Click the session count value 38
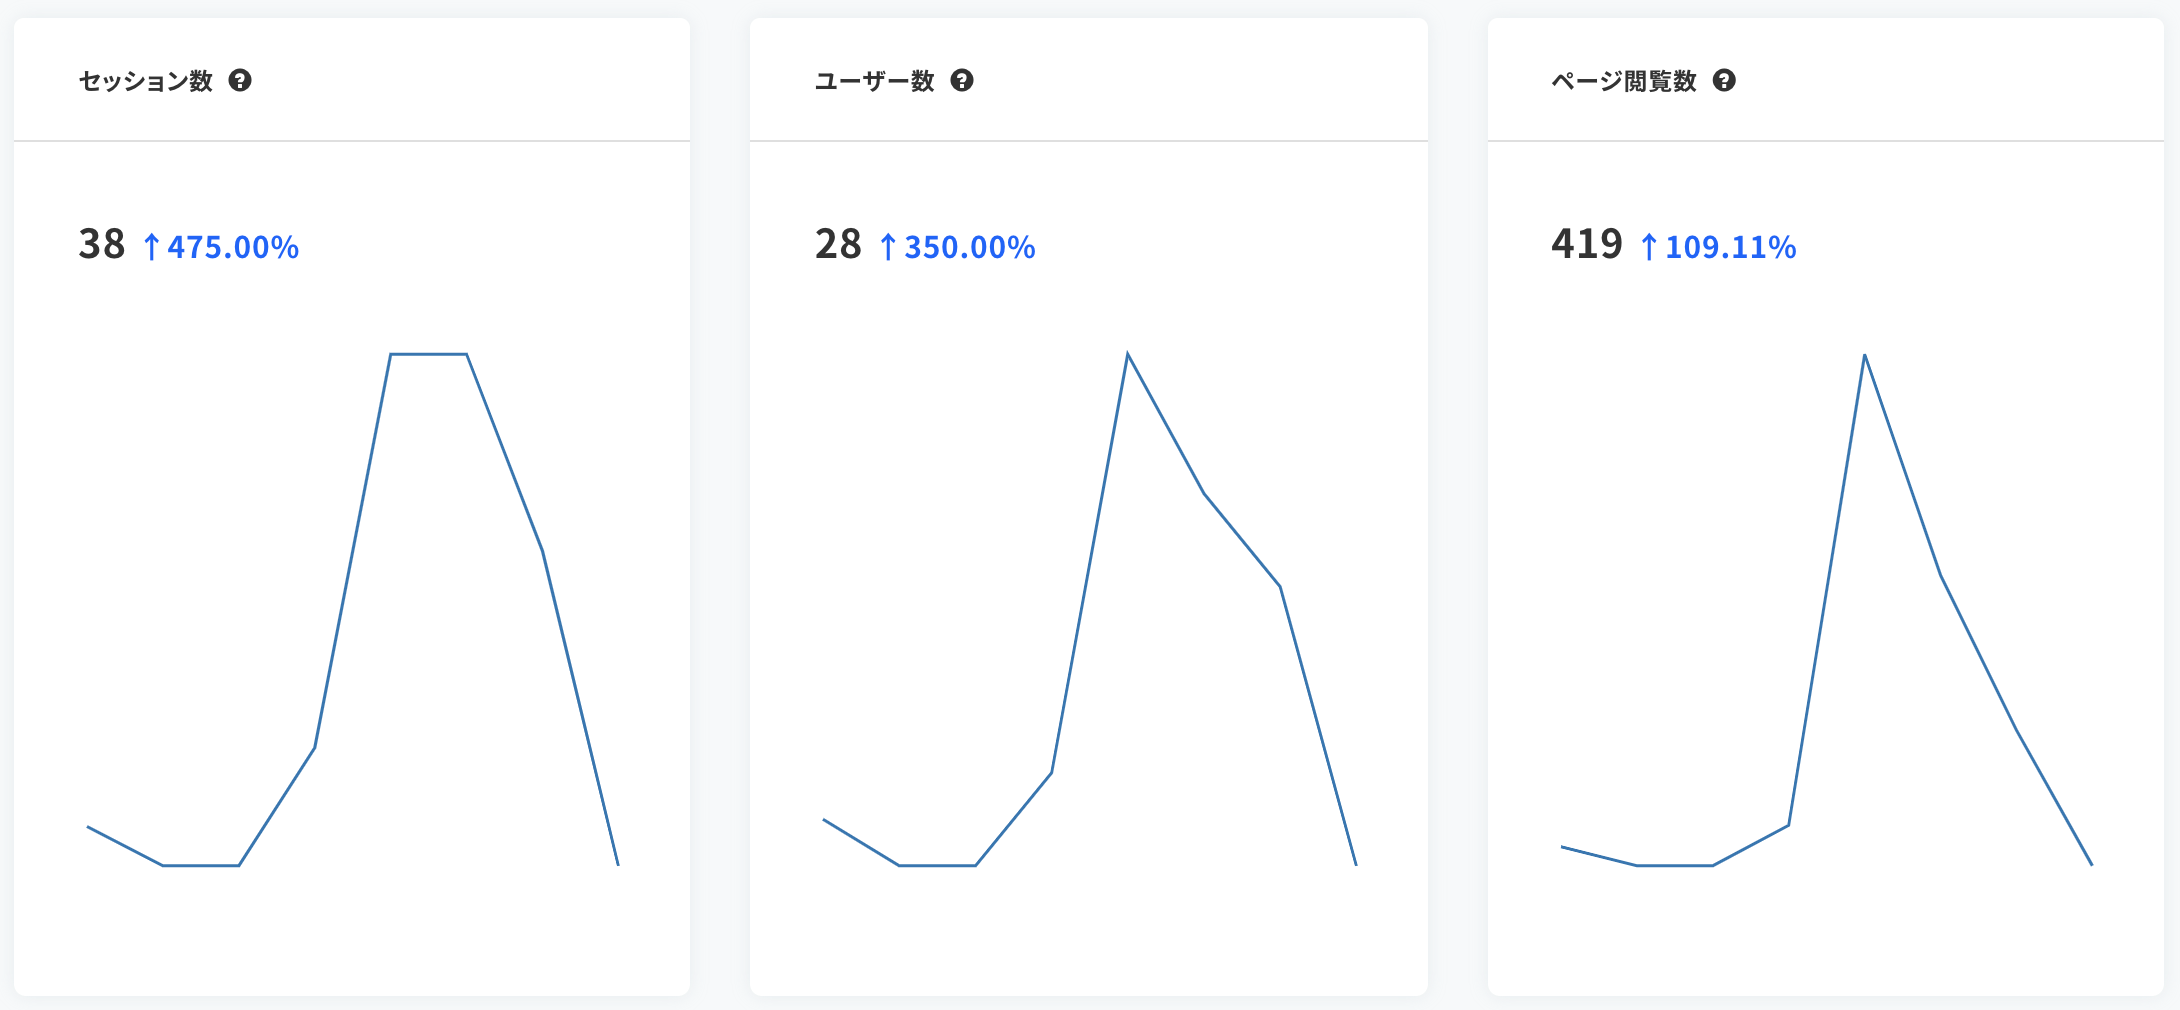Image resolution: width=2180 pixels, height=1010 pixels. click(x=102, y=244)
